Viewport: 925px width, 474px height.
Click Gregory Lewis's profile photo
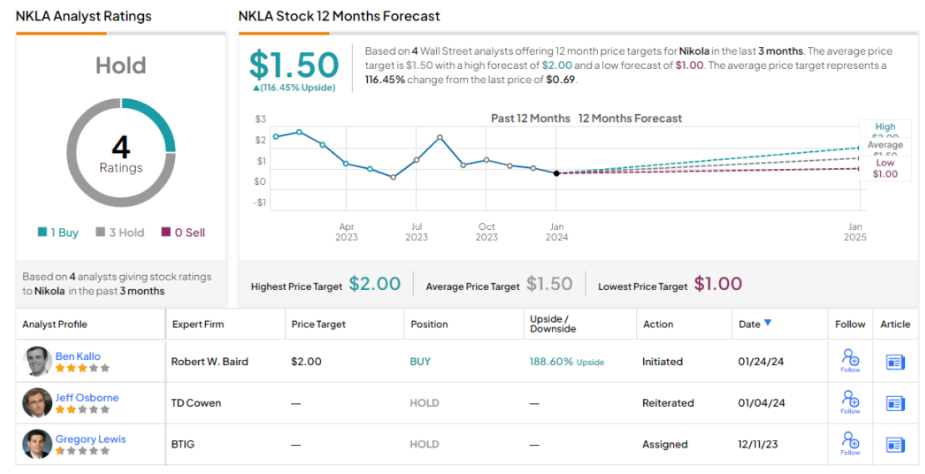click(x=38, y=443)
